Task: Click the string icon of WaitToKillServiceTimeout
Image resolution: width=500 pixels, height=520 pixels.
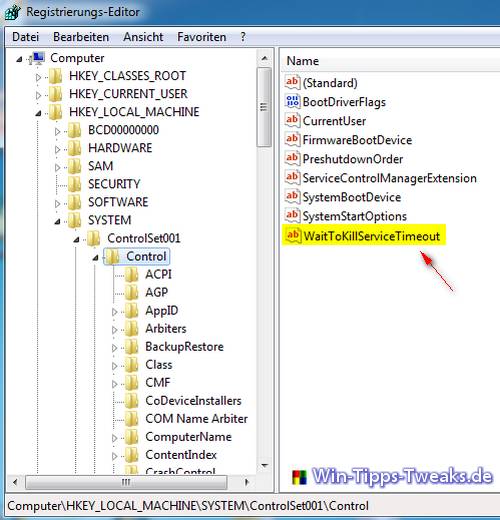Action: tap(293, 236)
